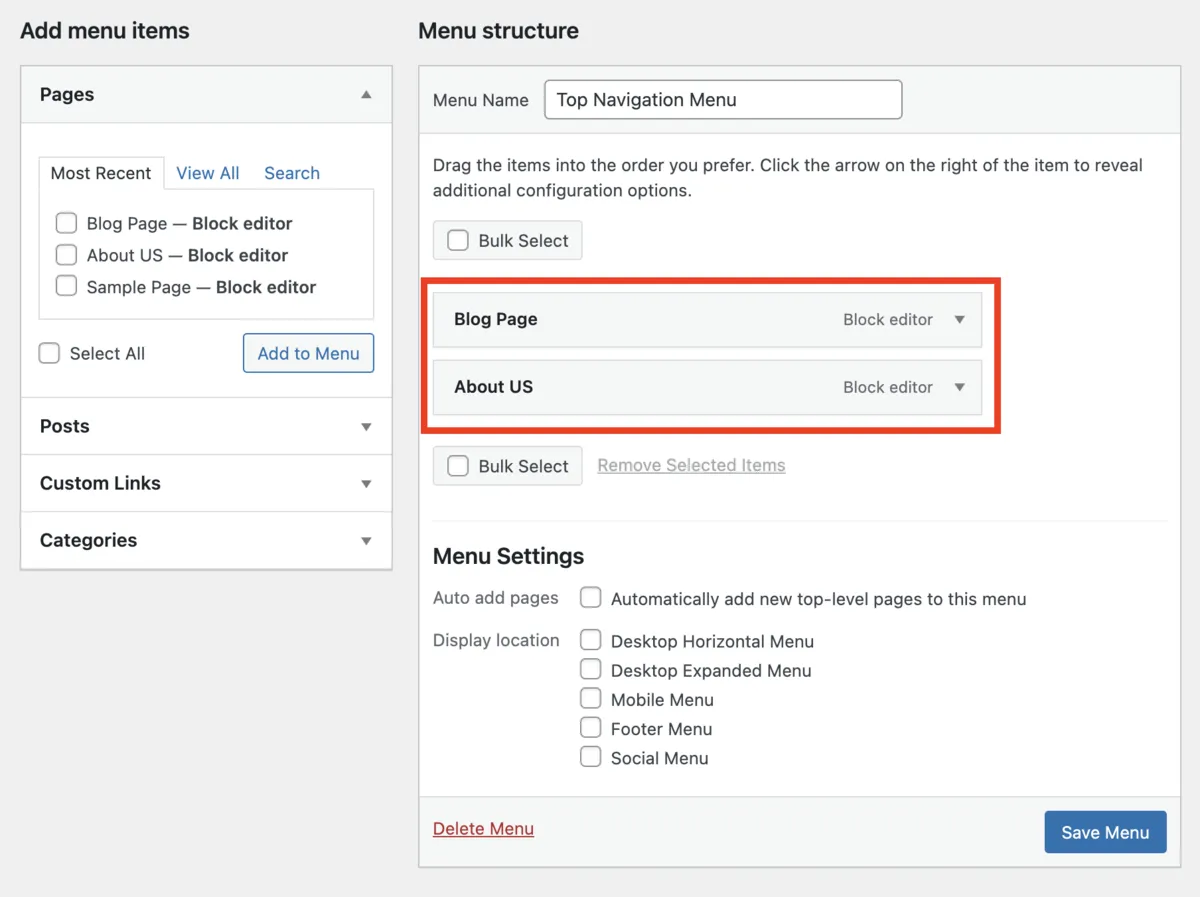Click the Add menu items heading
1200x897 pixels.
pyautogui.click(x=105, y=31)
